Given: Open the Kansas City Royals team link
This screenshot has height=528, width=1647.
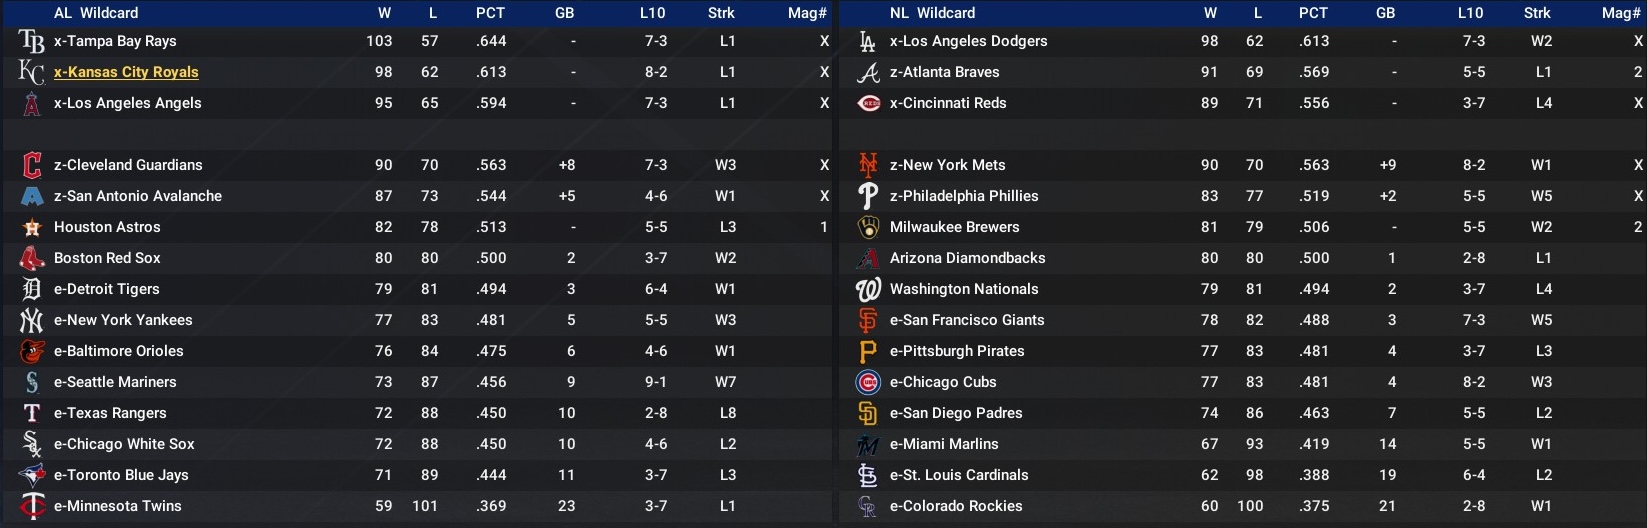Looking at the screenshot, I should pyautogui.click(x=126, y=72).
